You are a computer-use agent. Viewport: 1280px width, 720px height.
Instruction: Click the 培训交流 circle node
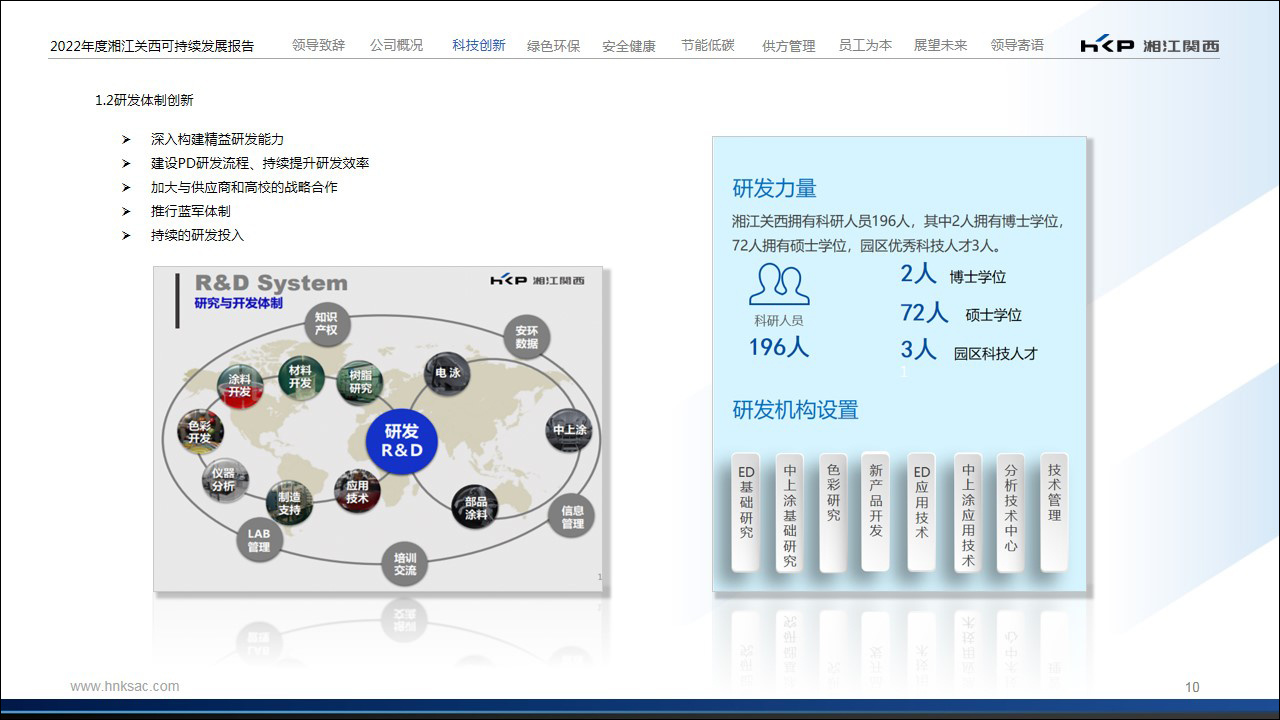coord(404,564)
